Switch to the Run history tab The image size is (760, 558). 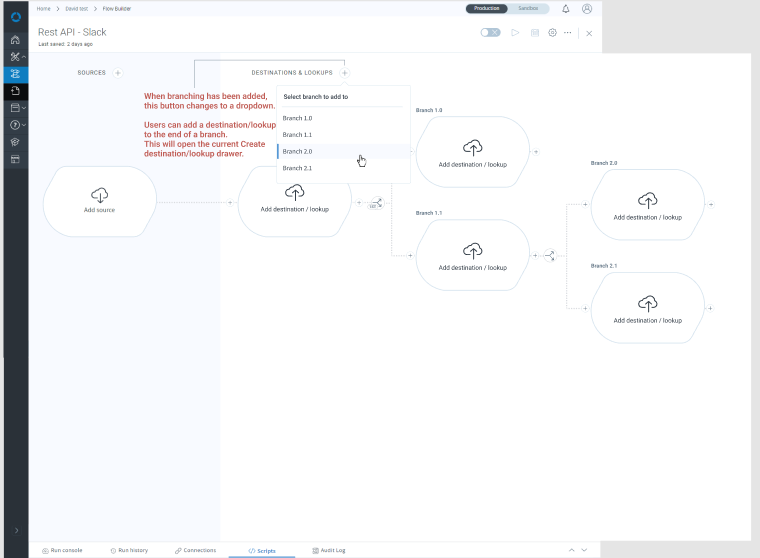(x=129, y=550)
